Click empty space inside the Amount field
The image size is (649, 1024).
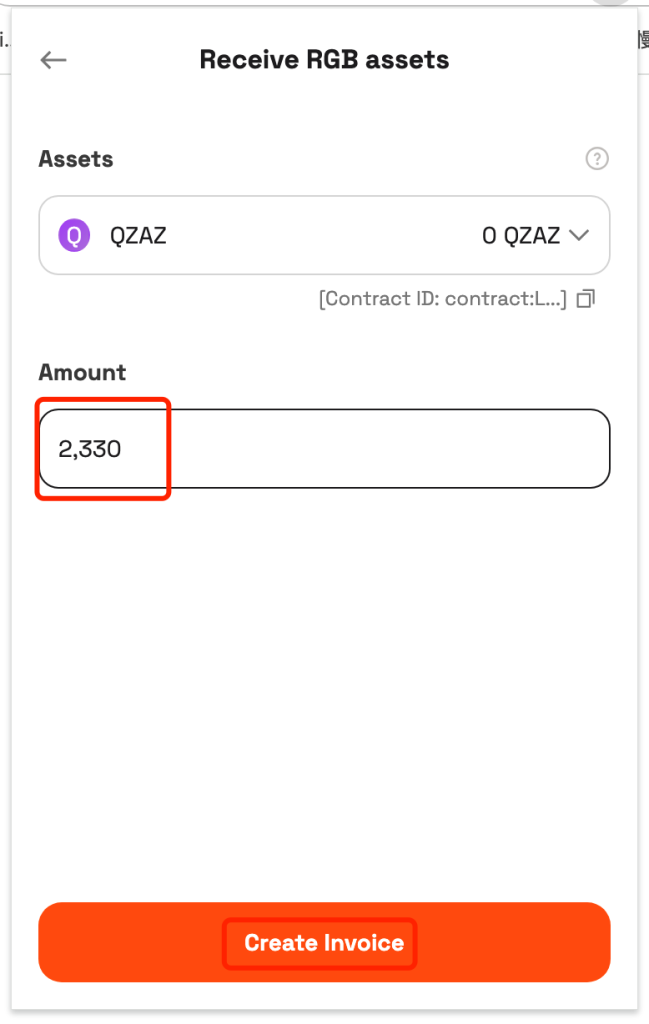392,449
